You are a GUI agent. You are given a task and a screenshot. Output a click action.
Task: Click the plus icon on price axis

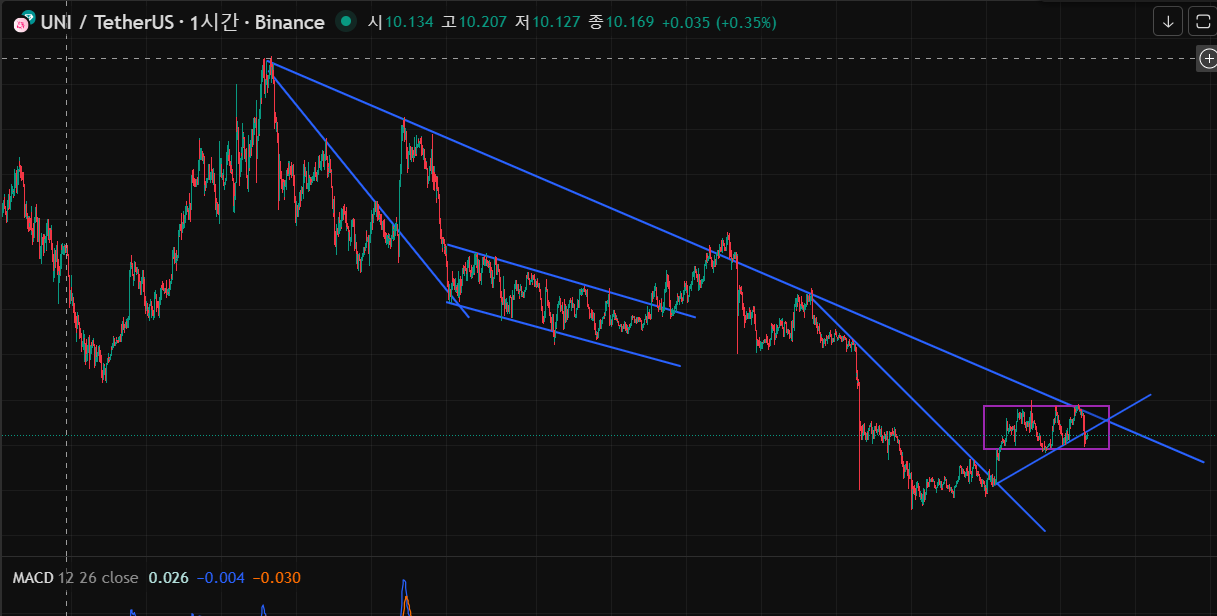[x=1206, y=58]
